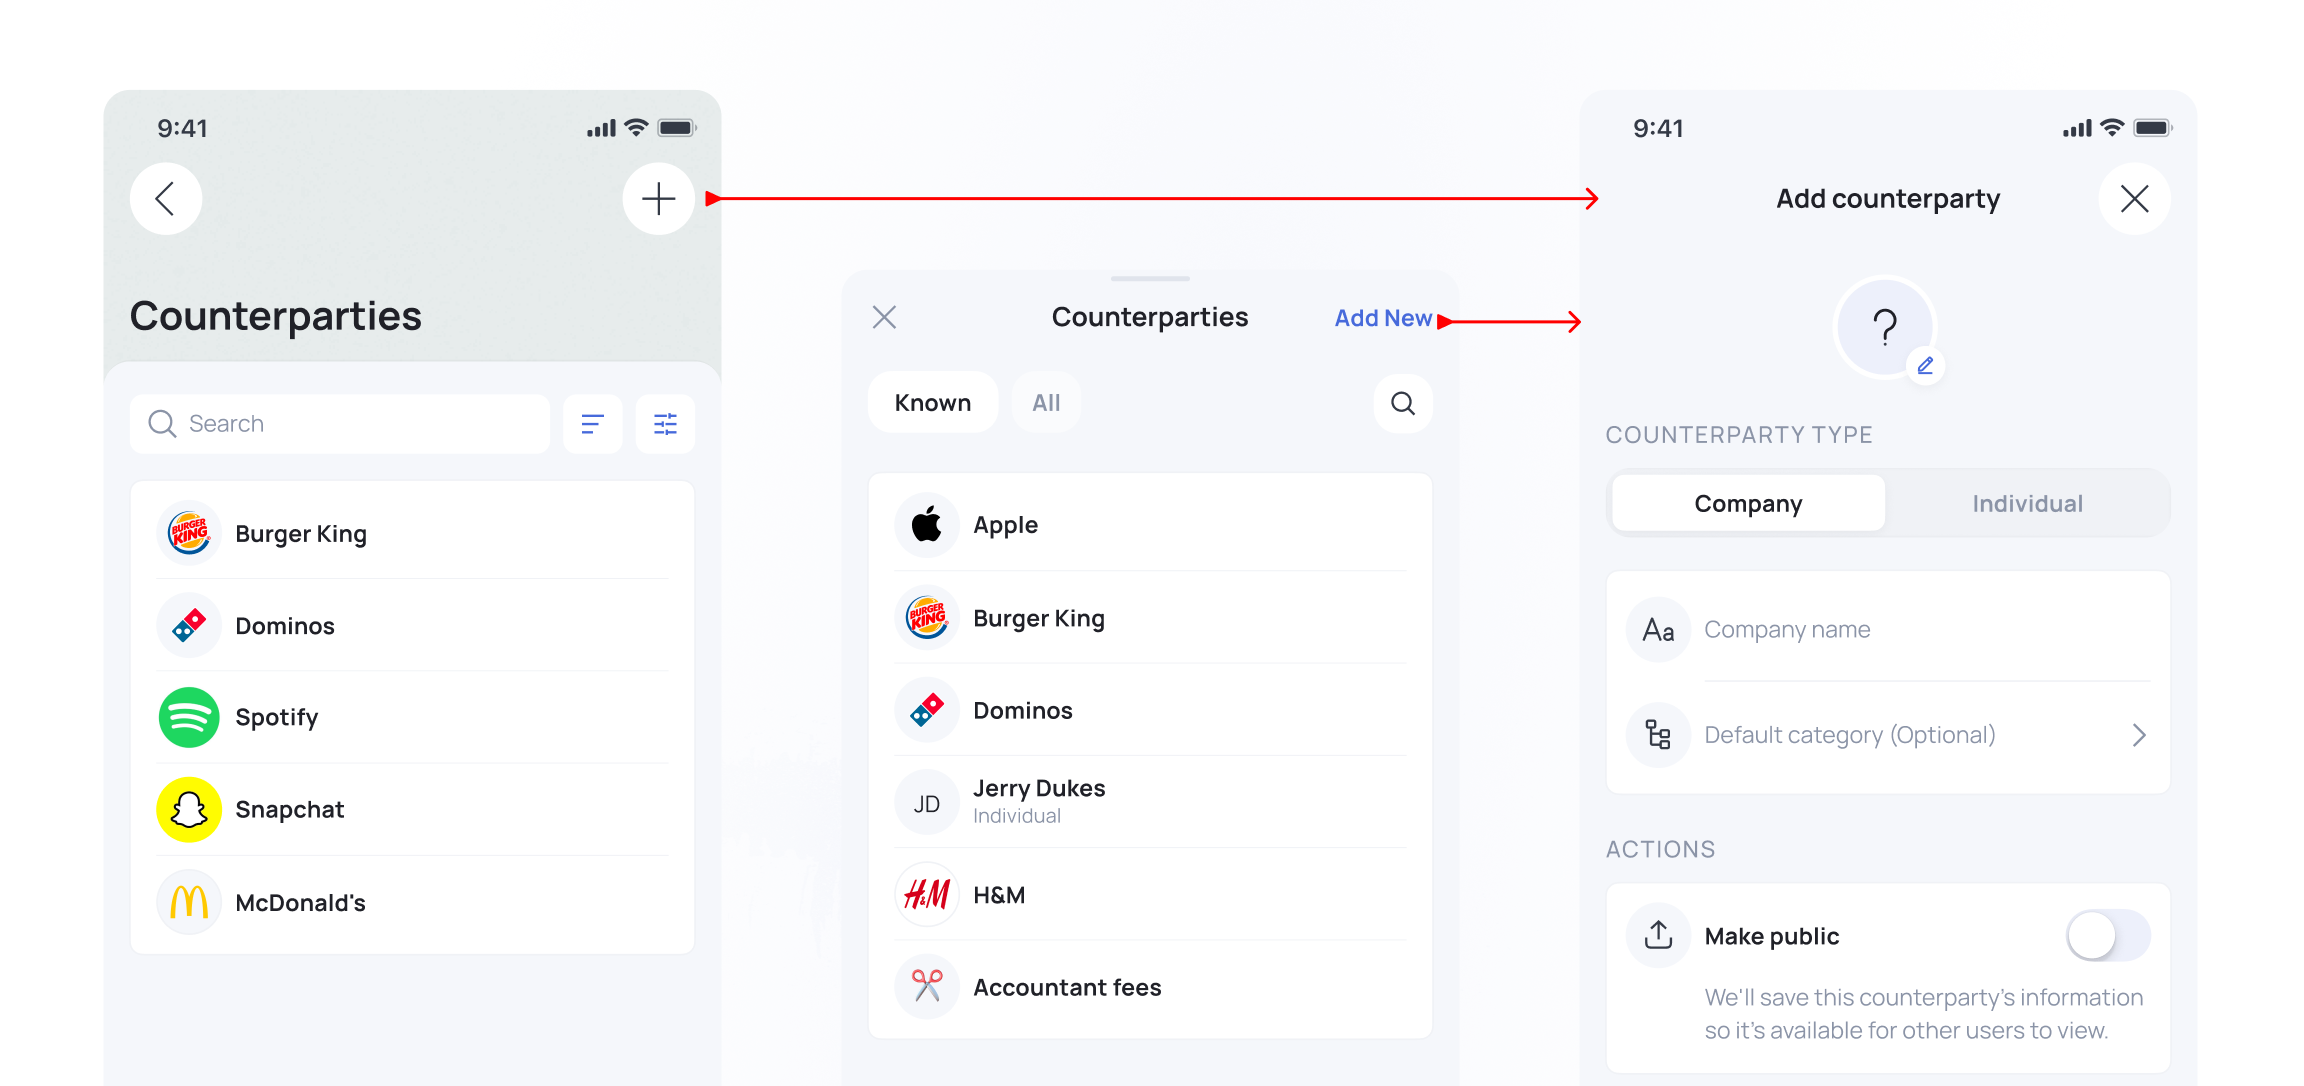Select Burger King logo in left list

(x=189, y=533)
